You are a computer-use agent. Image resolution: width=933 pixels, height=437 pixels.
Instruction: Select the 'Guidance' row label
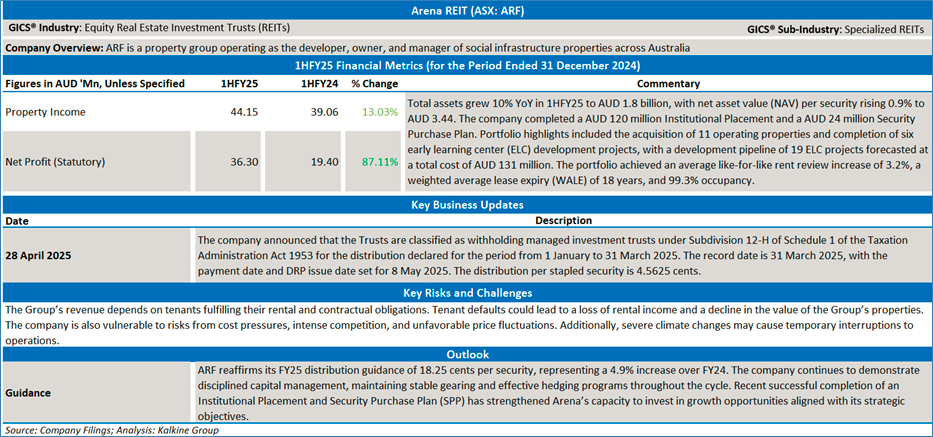click(27, 394)
